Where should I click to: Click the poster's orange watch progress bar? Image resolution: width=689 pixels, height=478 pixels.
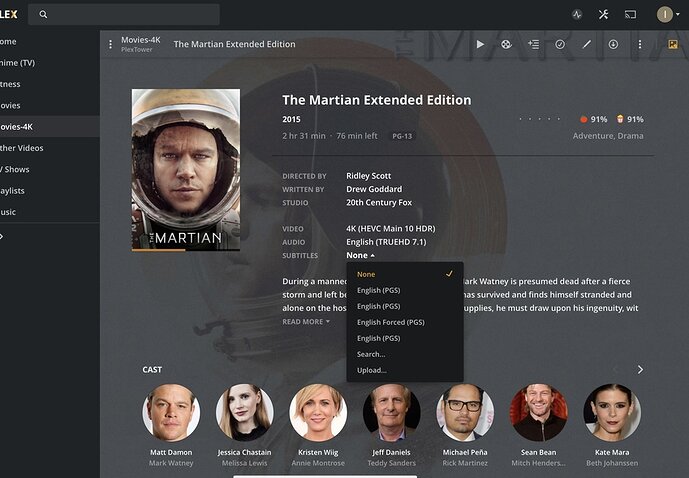click(x=159, y=250)
